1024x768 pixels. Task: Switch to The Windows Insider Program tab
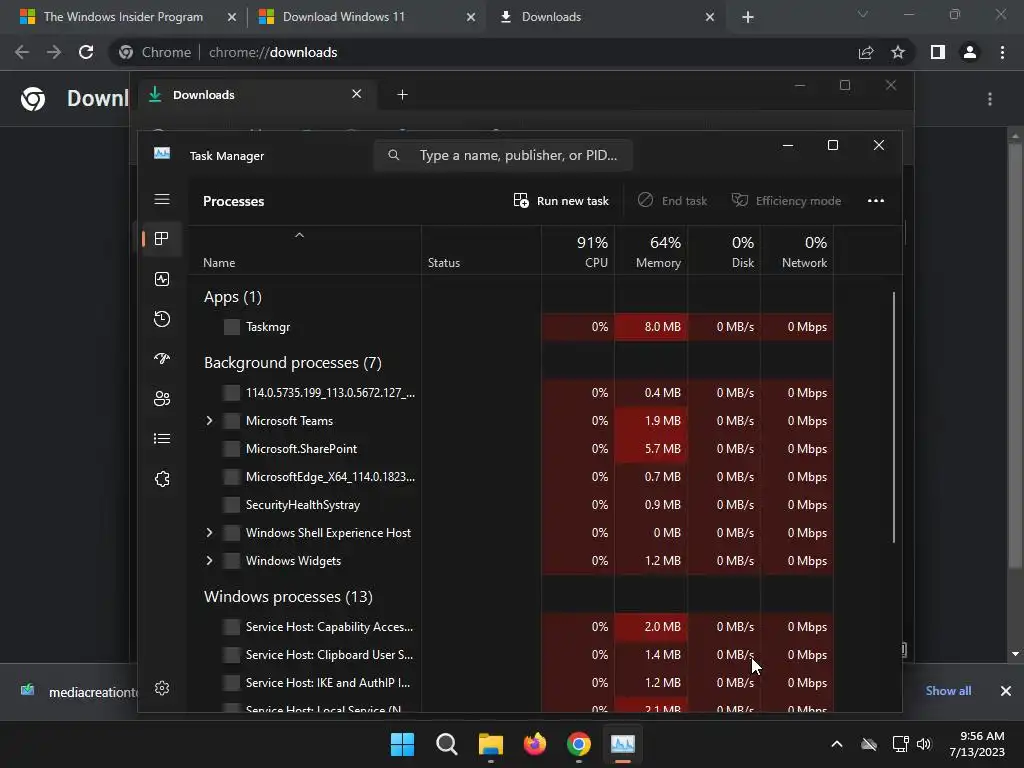pyautogui.click(x=123, y=17)
